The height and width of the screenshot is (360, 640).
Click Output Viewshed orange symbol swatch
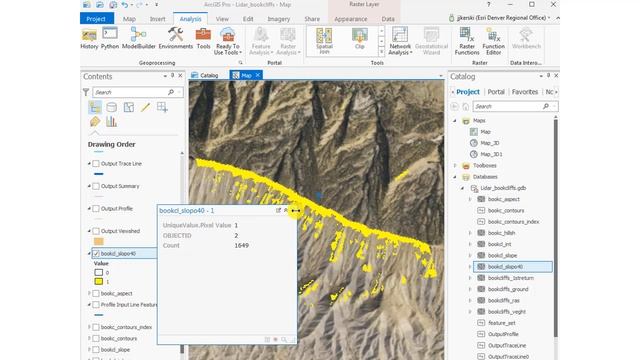[x=98, y=241]
